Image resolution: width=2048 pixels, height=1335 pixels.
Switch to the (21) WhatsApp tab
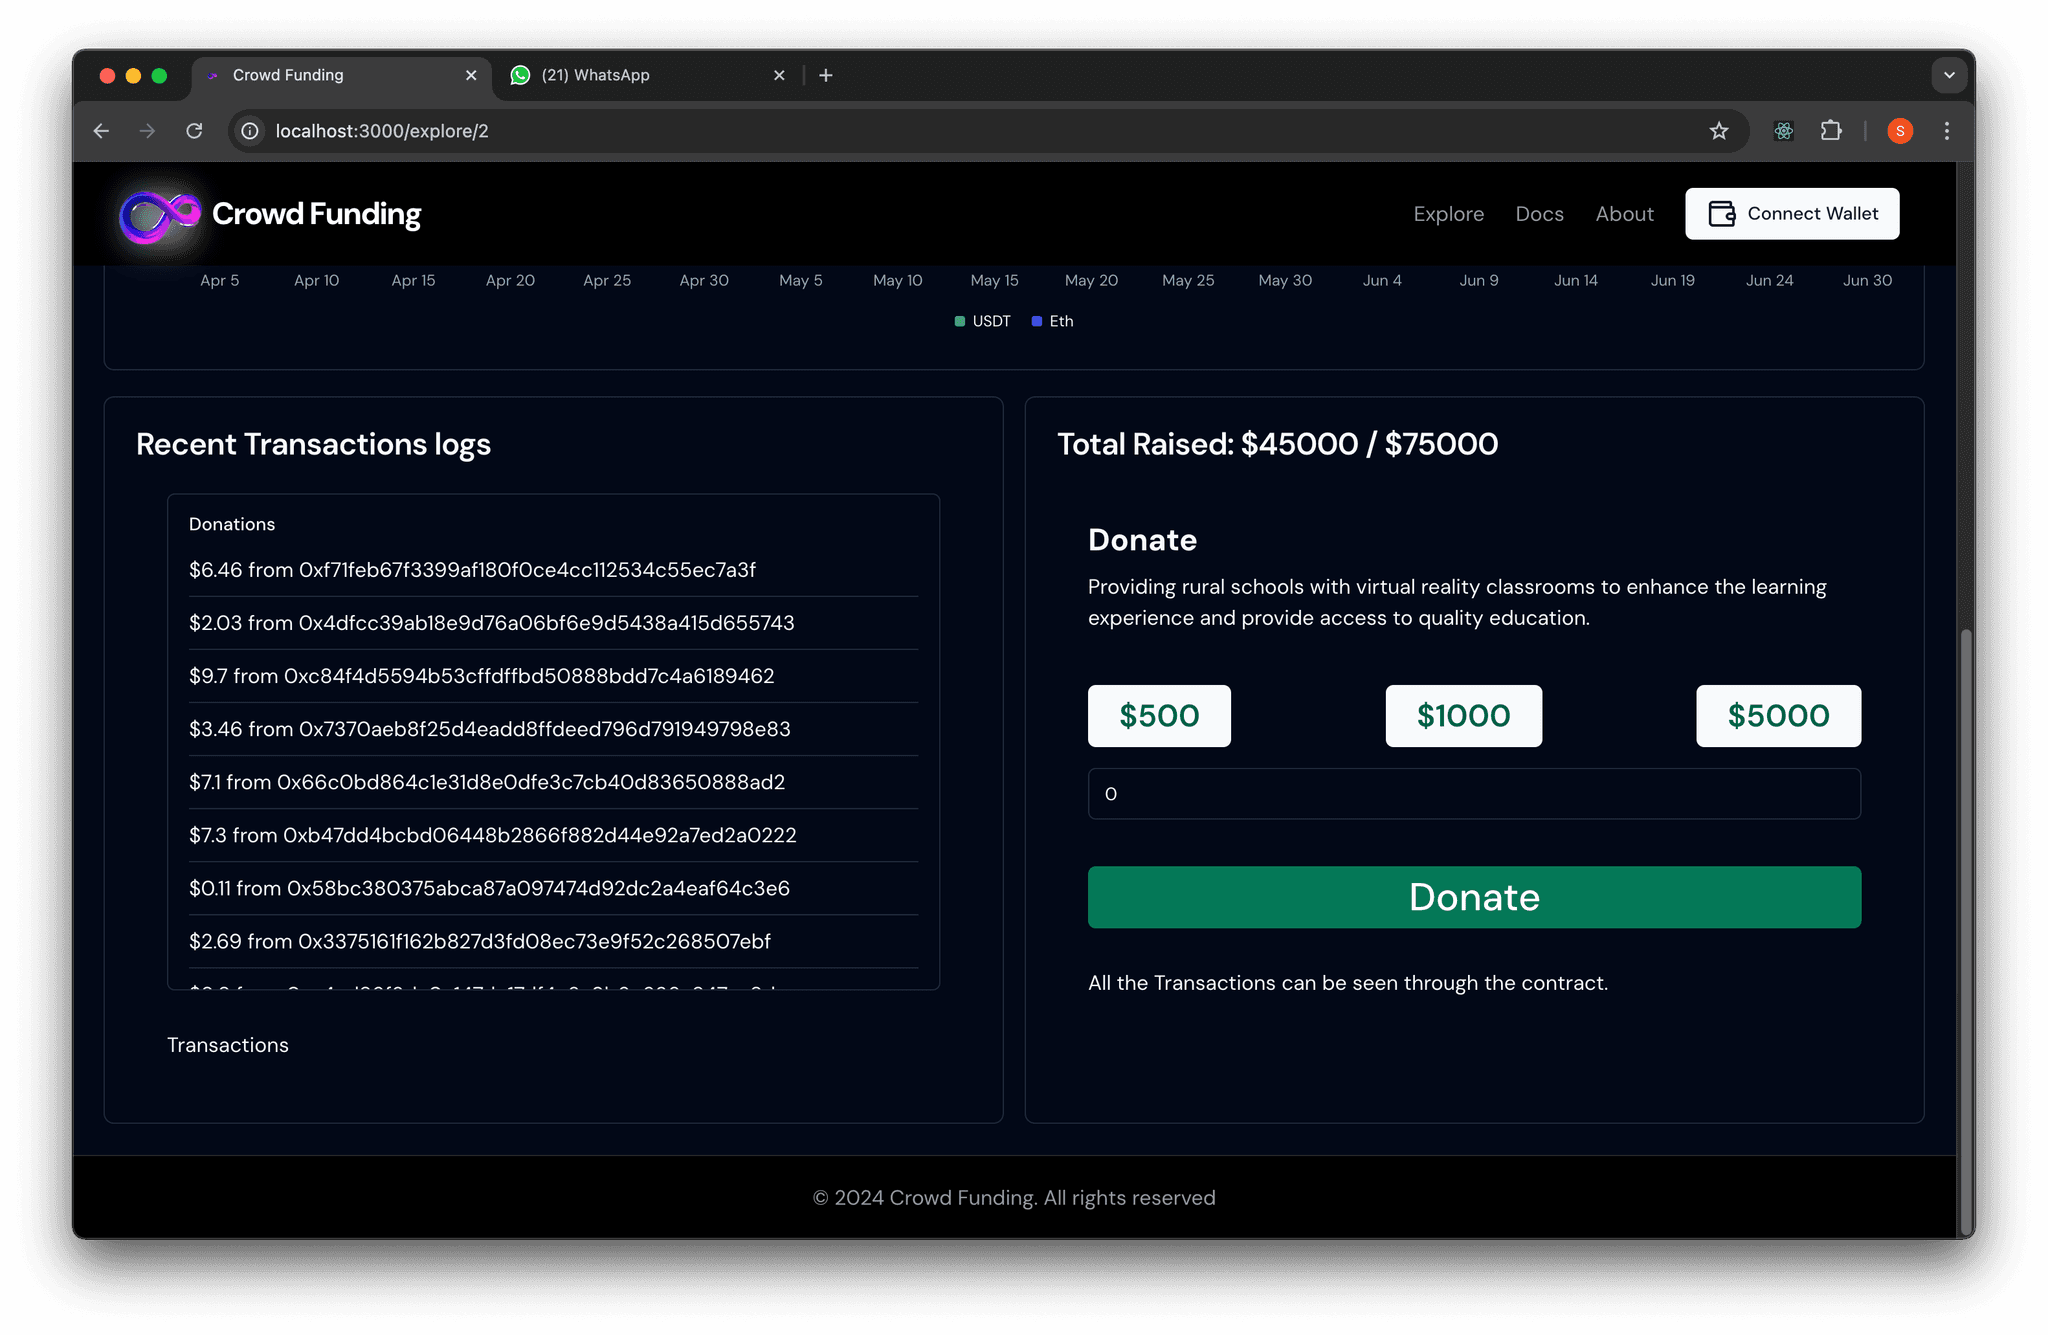click(x=649, y=76)
